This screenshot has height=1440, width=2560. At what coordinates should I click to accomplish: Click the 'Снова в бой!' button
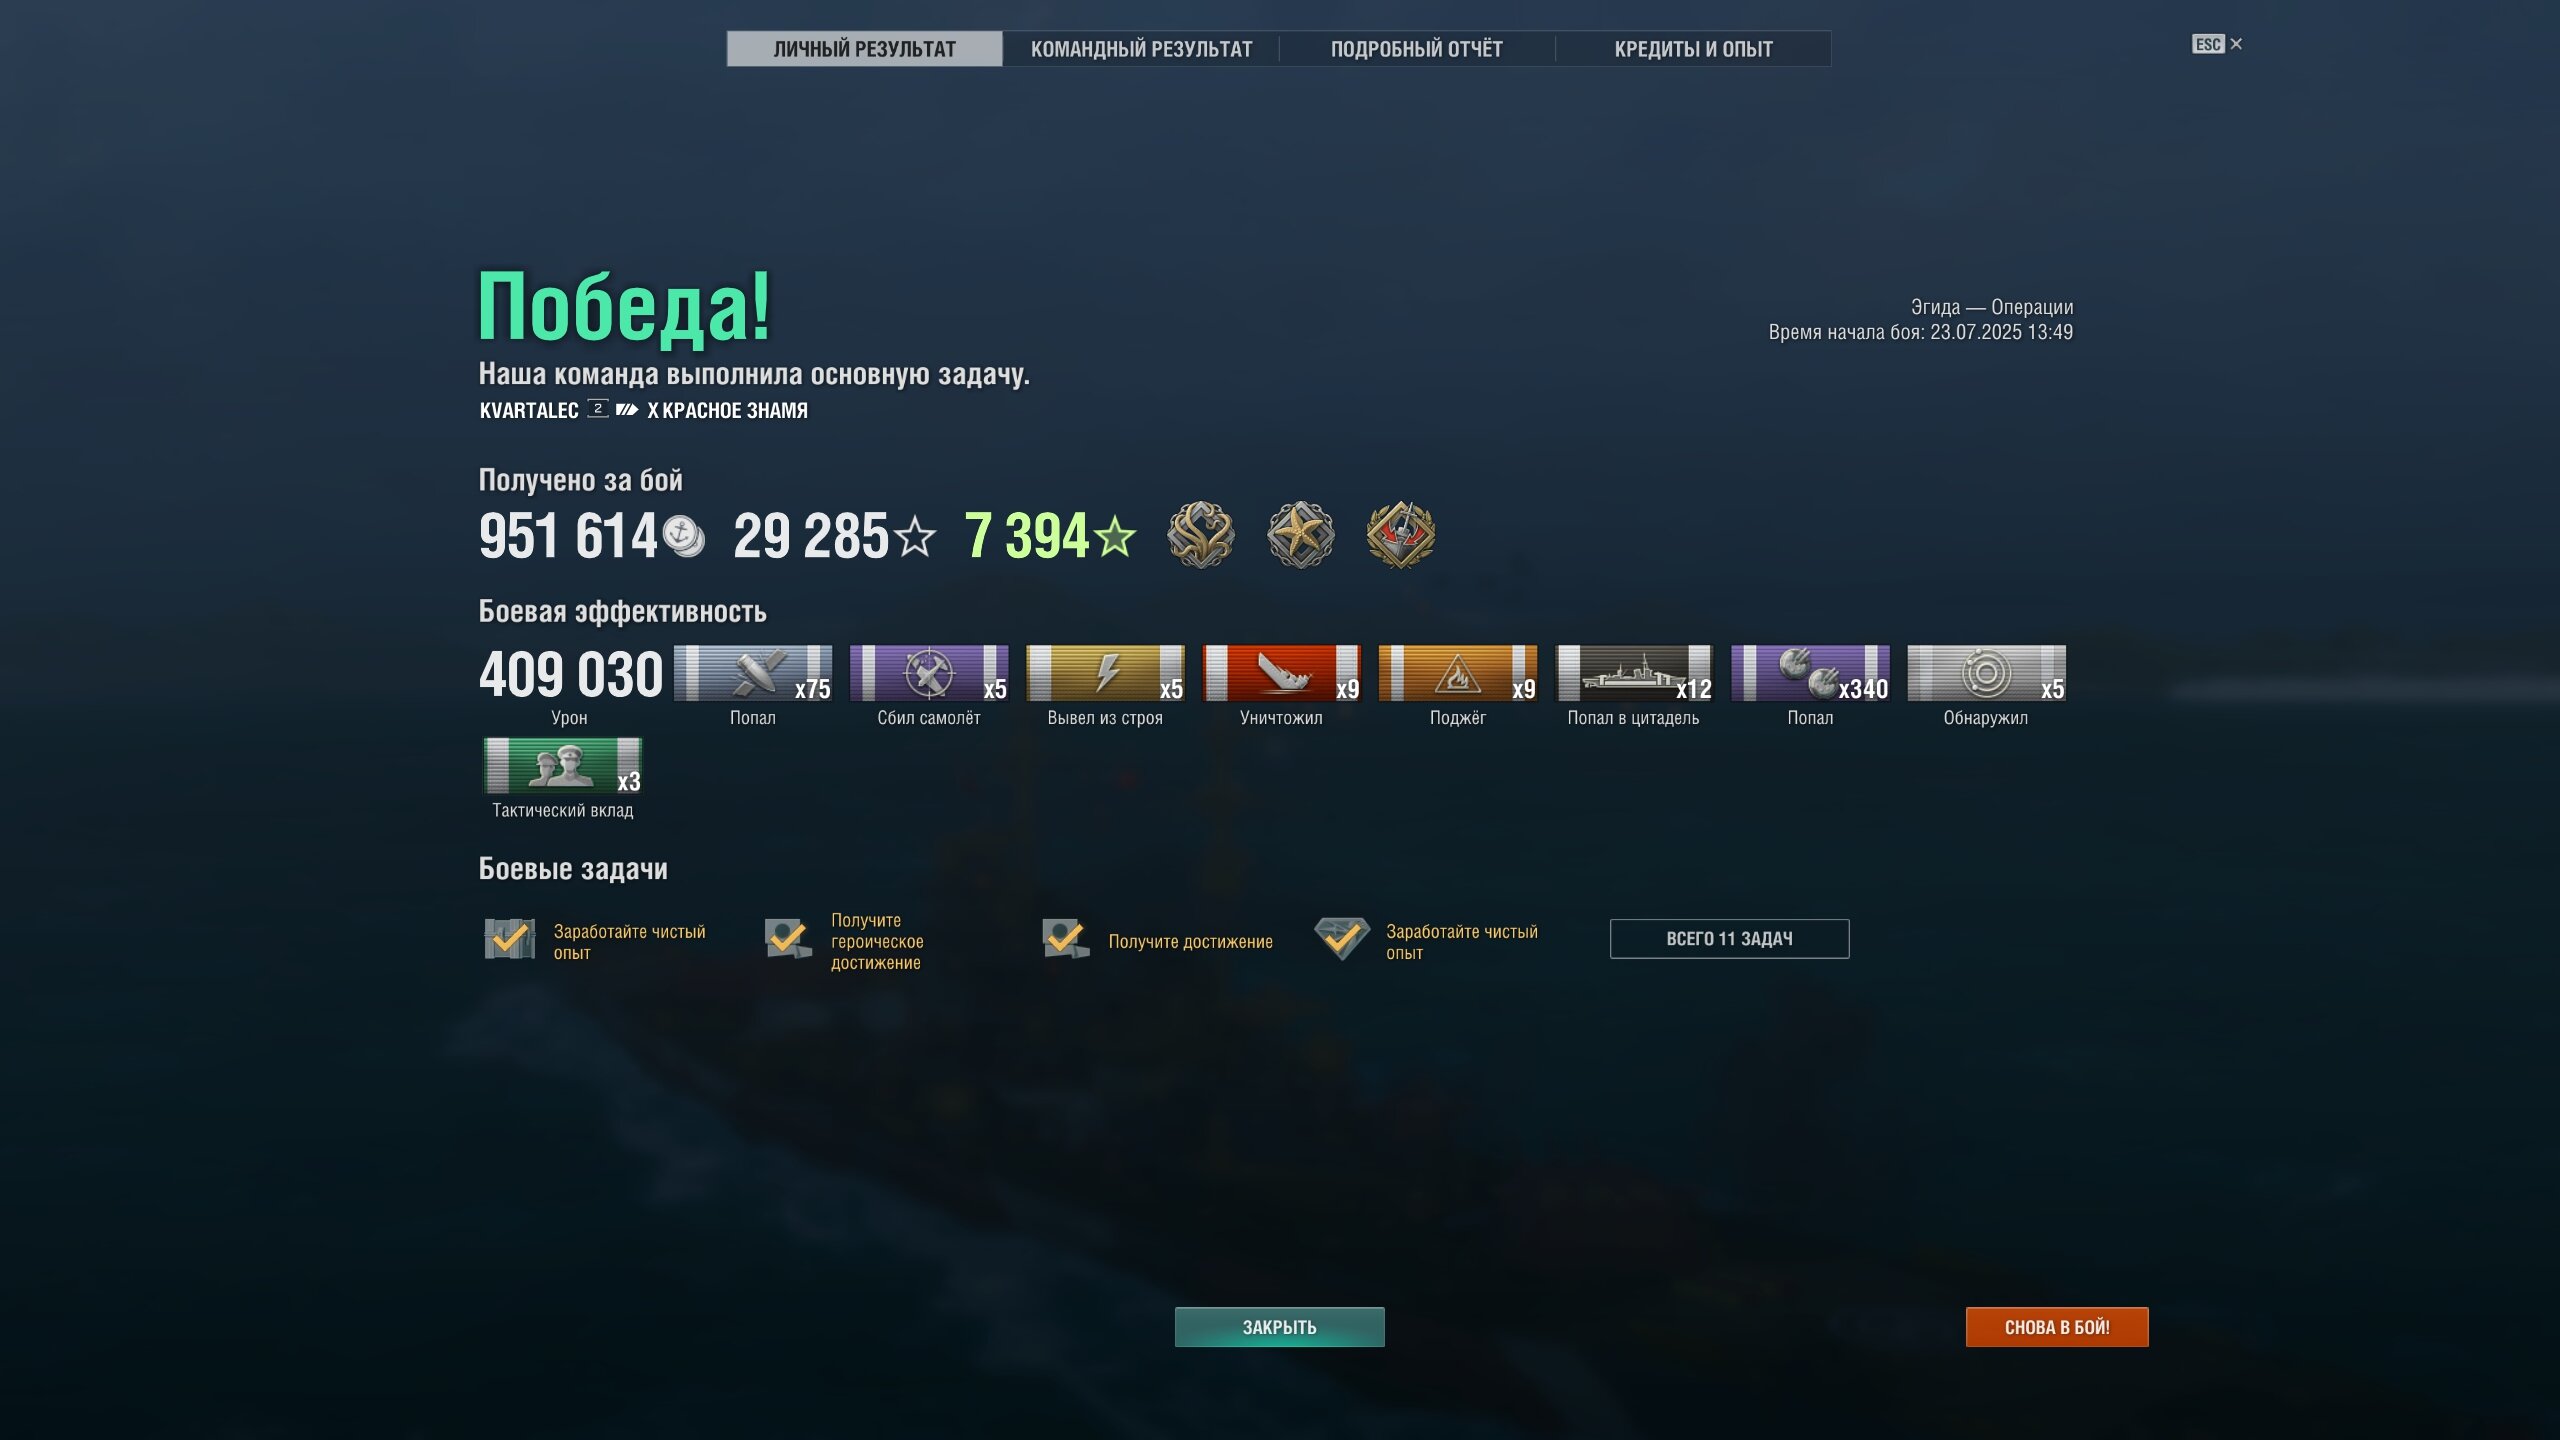coord(2057,1327)
